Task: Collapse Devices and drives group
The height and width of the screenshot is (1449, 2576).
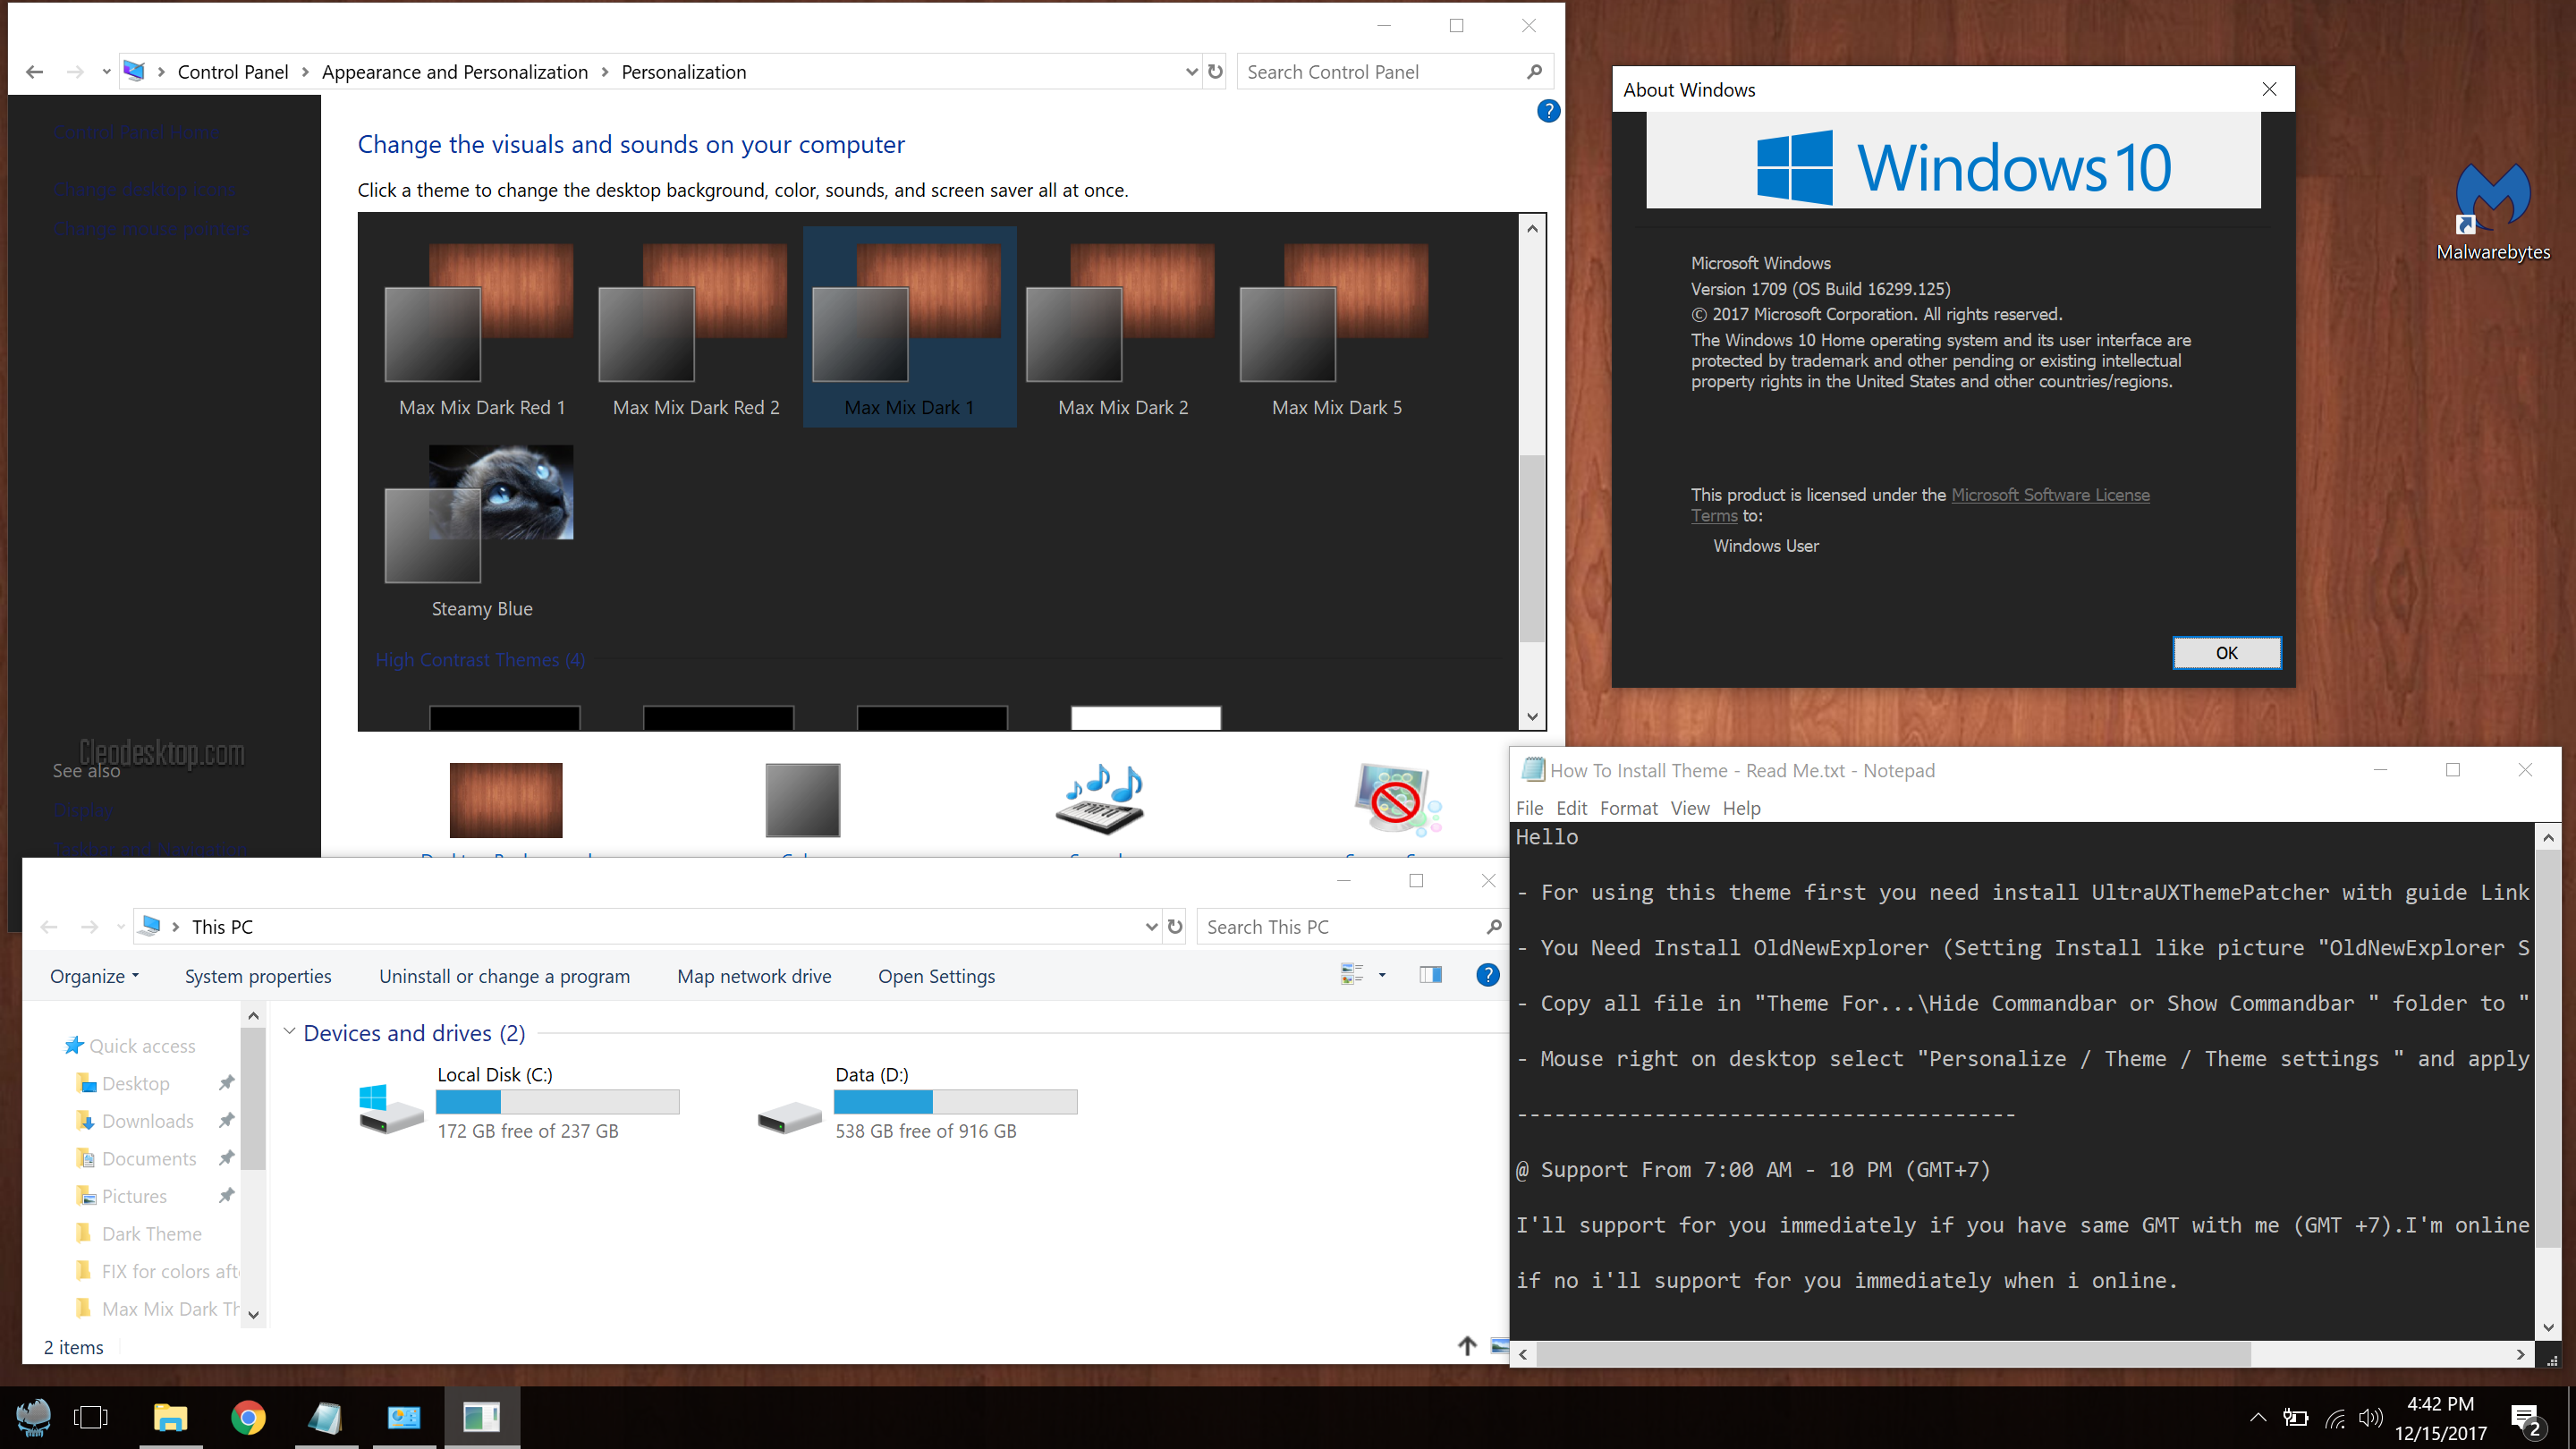Action: (x=289, y=1031)
